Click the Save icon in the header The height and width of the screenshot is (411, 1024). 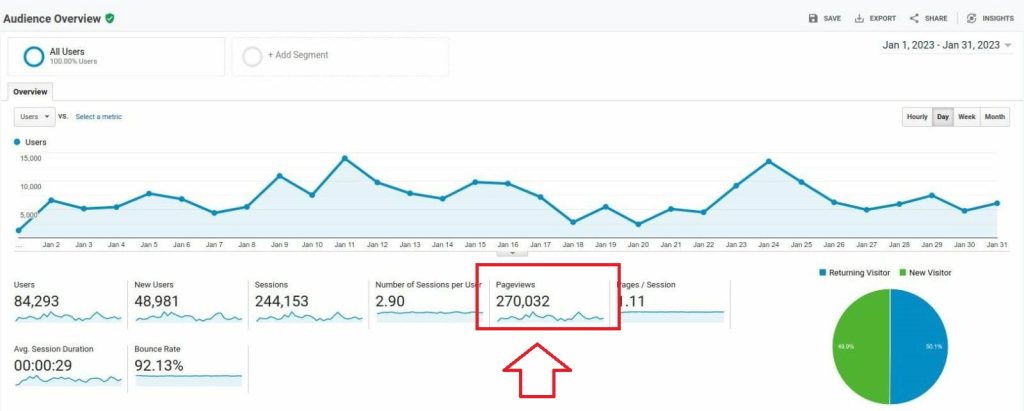pyautogui.click(x=814, y=18)
